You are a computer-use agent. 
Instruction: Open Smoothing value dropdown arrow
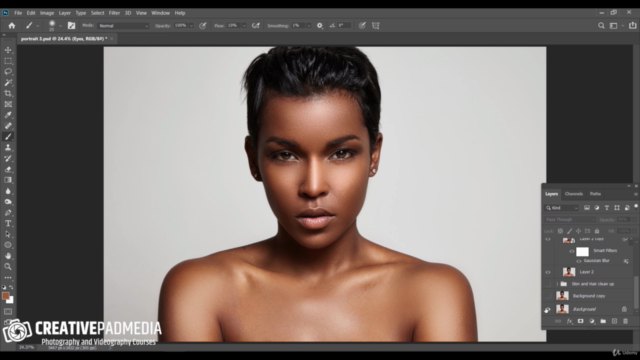[309, 26]
